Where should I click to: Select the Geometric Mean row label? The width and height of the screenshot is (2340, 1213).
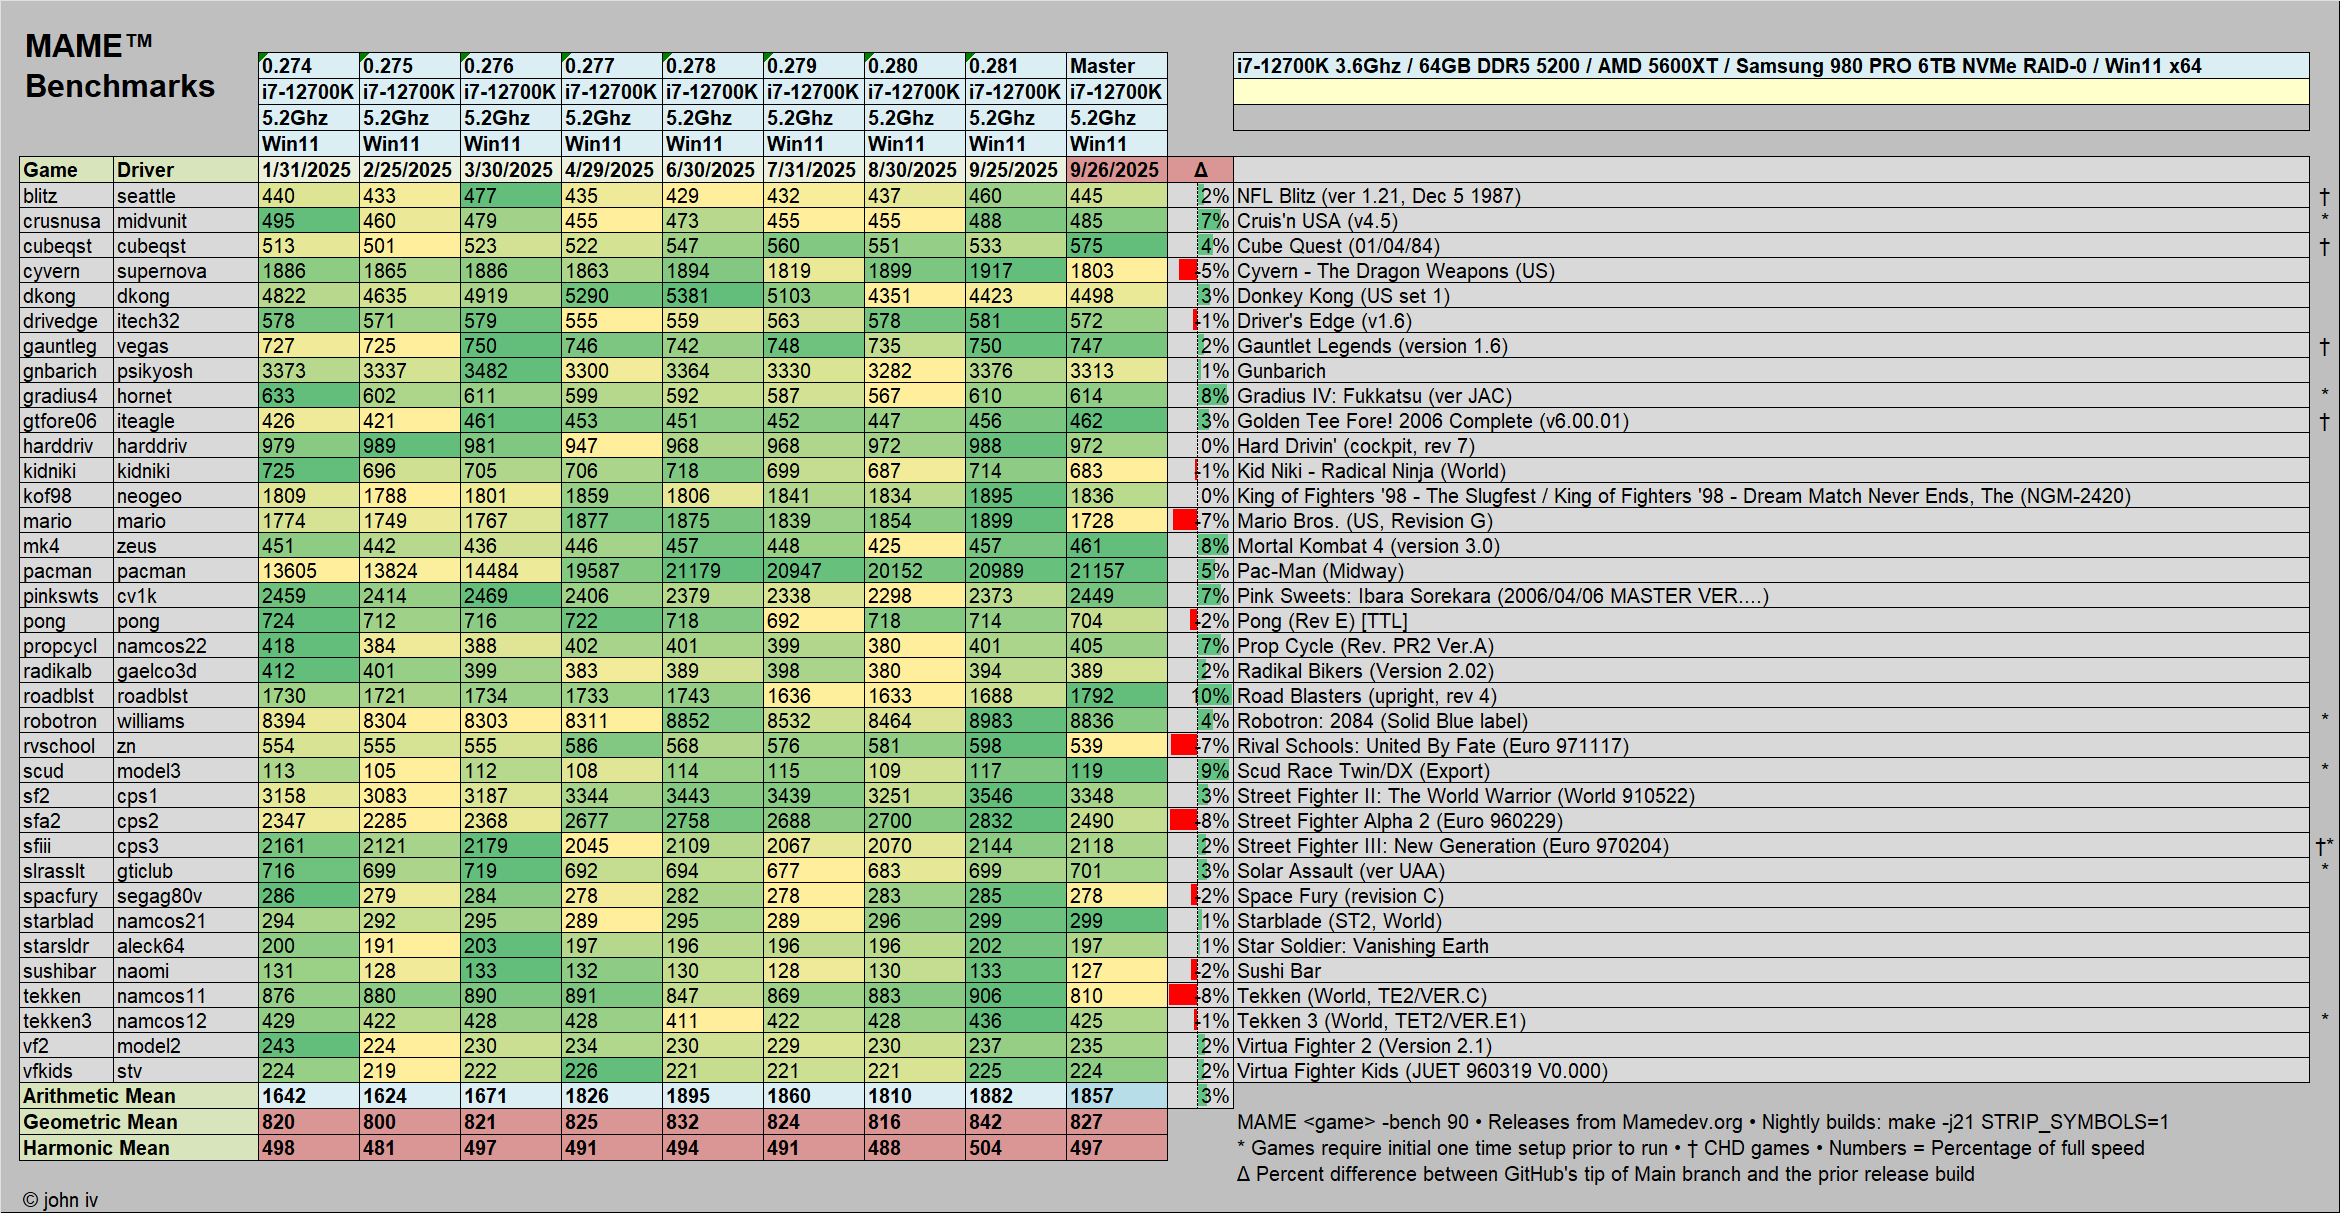pyautogui.click(x=139, y=1122)
